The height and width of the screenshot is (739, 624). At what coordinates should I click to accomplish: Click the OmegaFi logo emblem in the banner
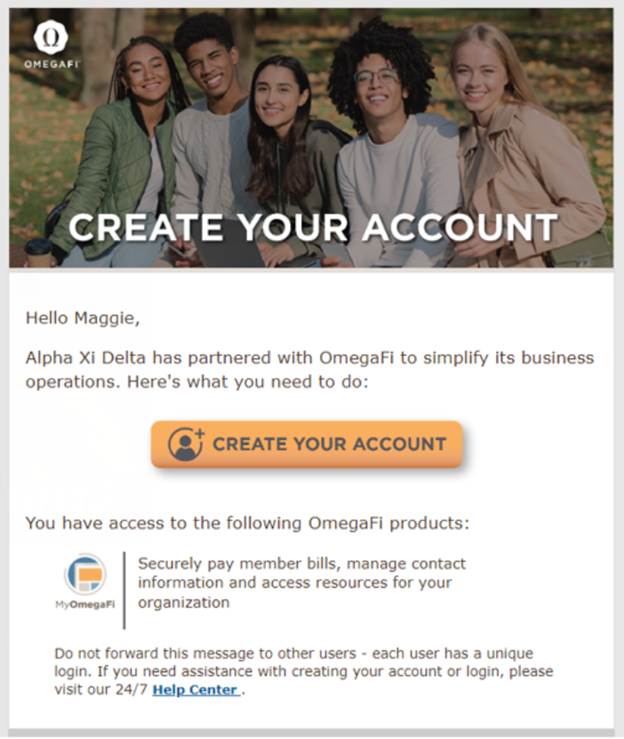(50, 38)
